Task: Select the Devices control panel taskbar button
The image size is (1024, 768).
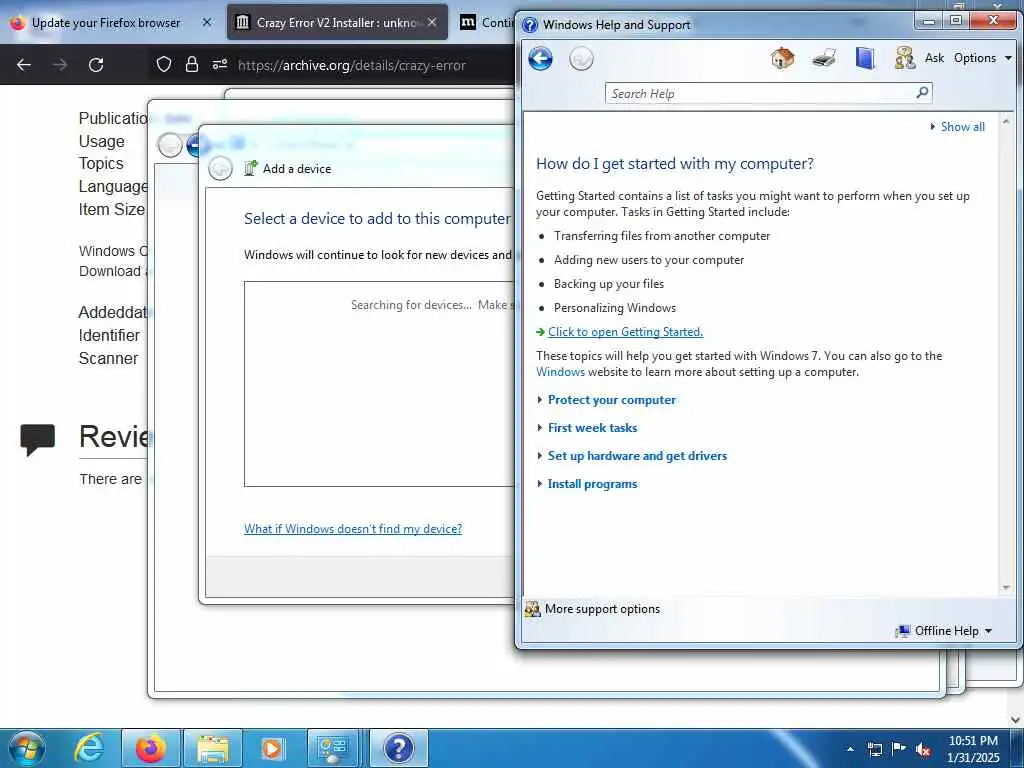Action: 334,748
